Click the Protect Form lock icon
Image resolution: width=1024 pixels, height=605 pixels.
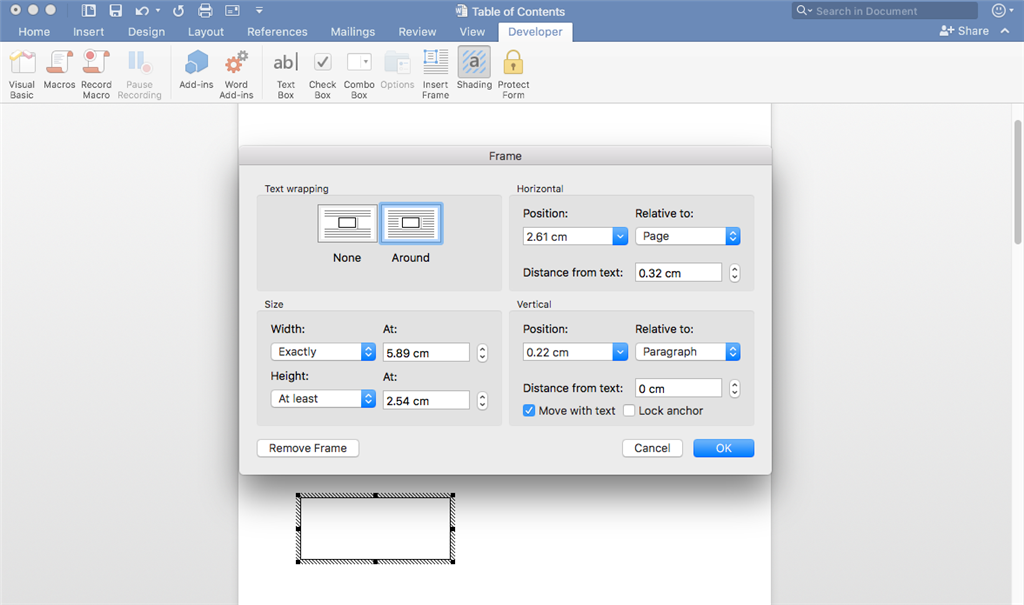click(513, 63)
